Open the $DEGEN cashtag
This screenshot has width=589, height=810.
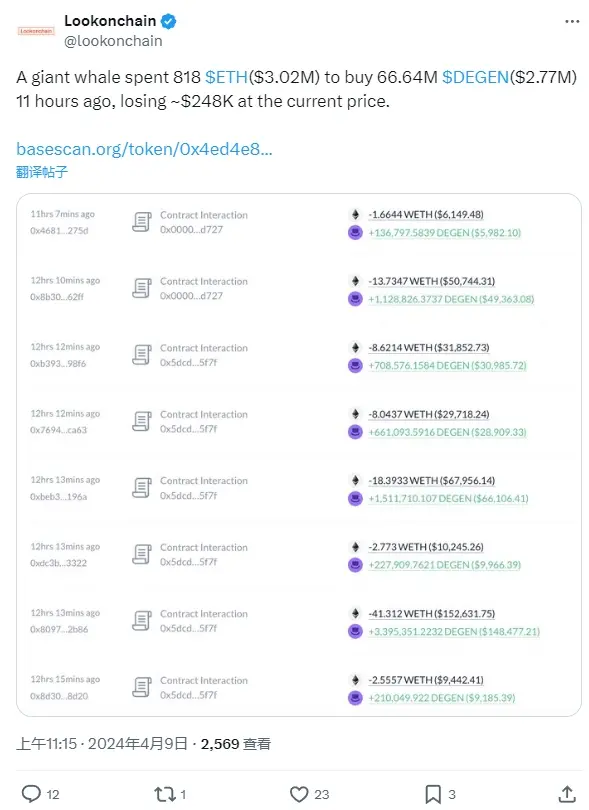pyautogui.click(x=475, y=77)
